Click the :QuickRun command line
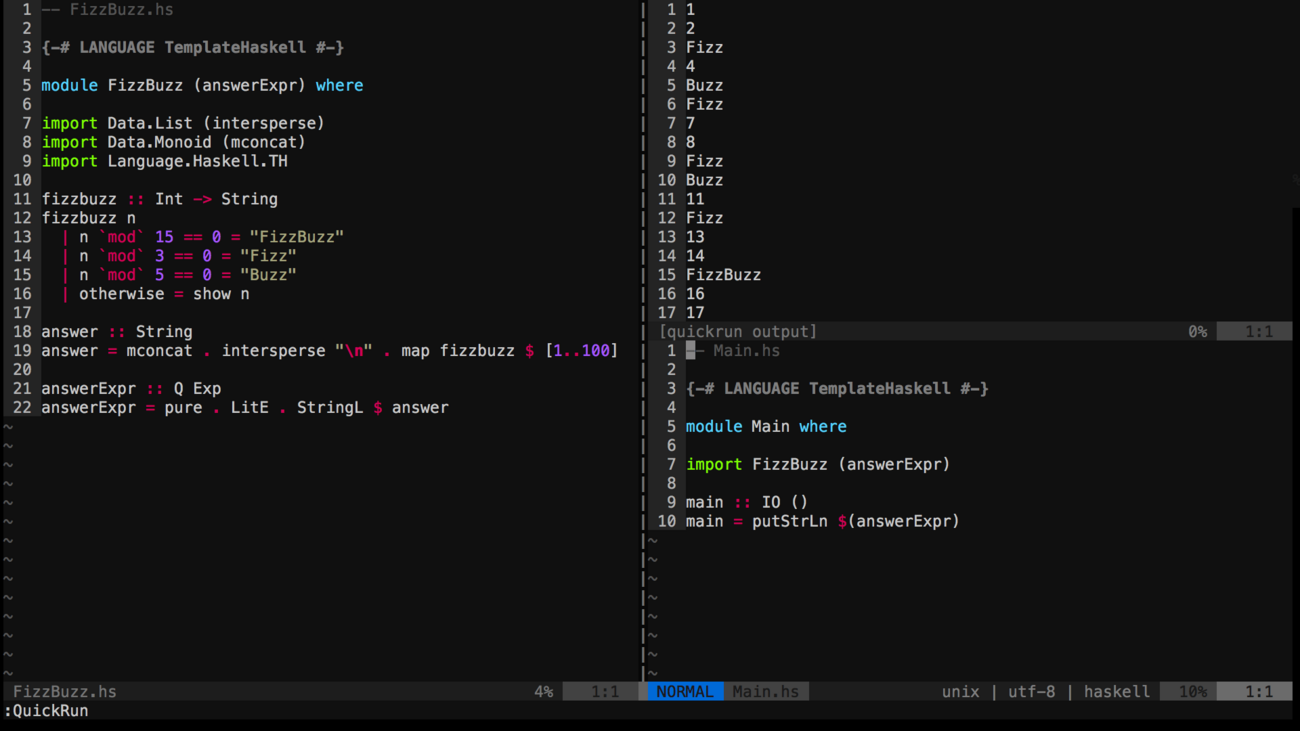The height and width of the screenshot is (731, 1300). (x=47, y=711)
